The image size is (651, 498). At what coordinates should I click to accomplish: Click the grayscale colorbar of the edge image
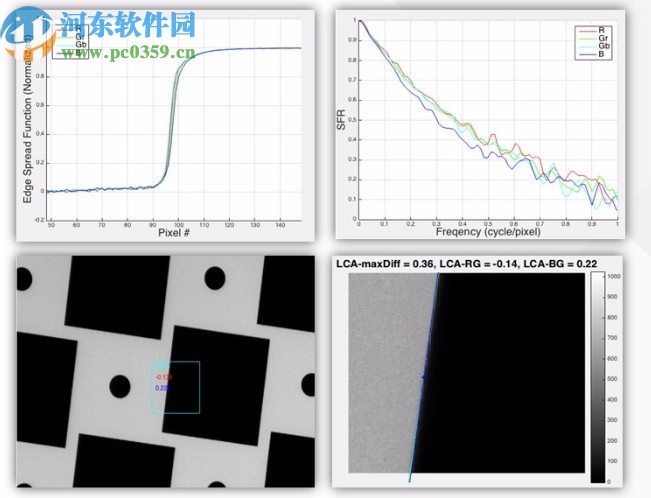pos(597,377)
